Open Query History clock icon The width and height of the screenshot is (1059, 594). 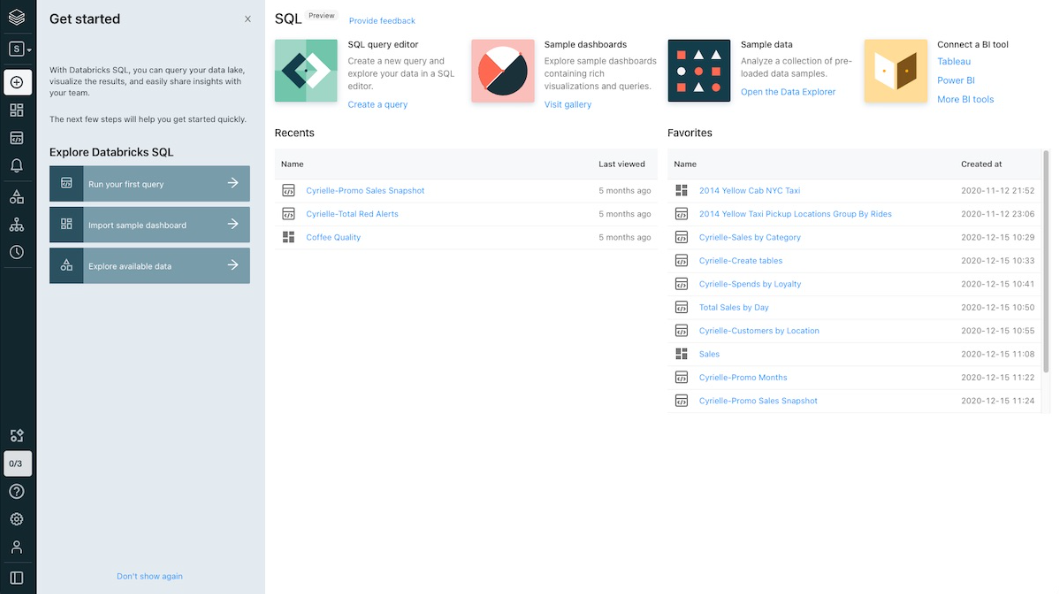17,252
